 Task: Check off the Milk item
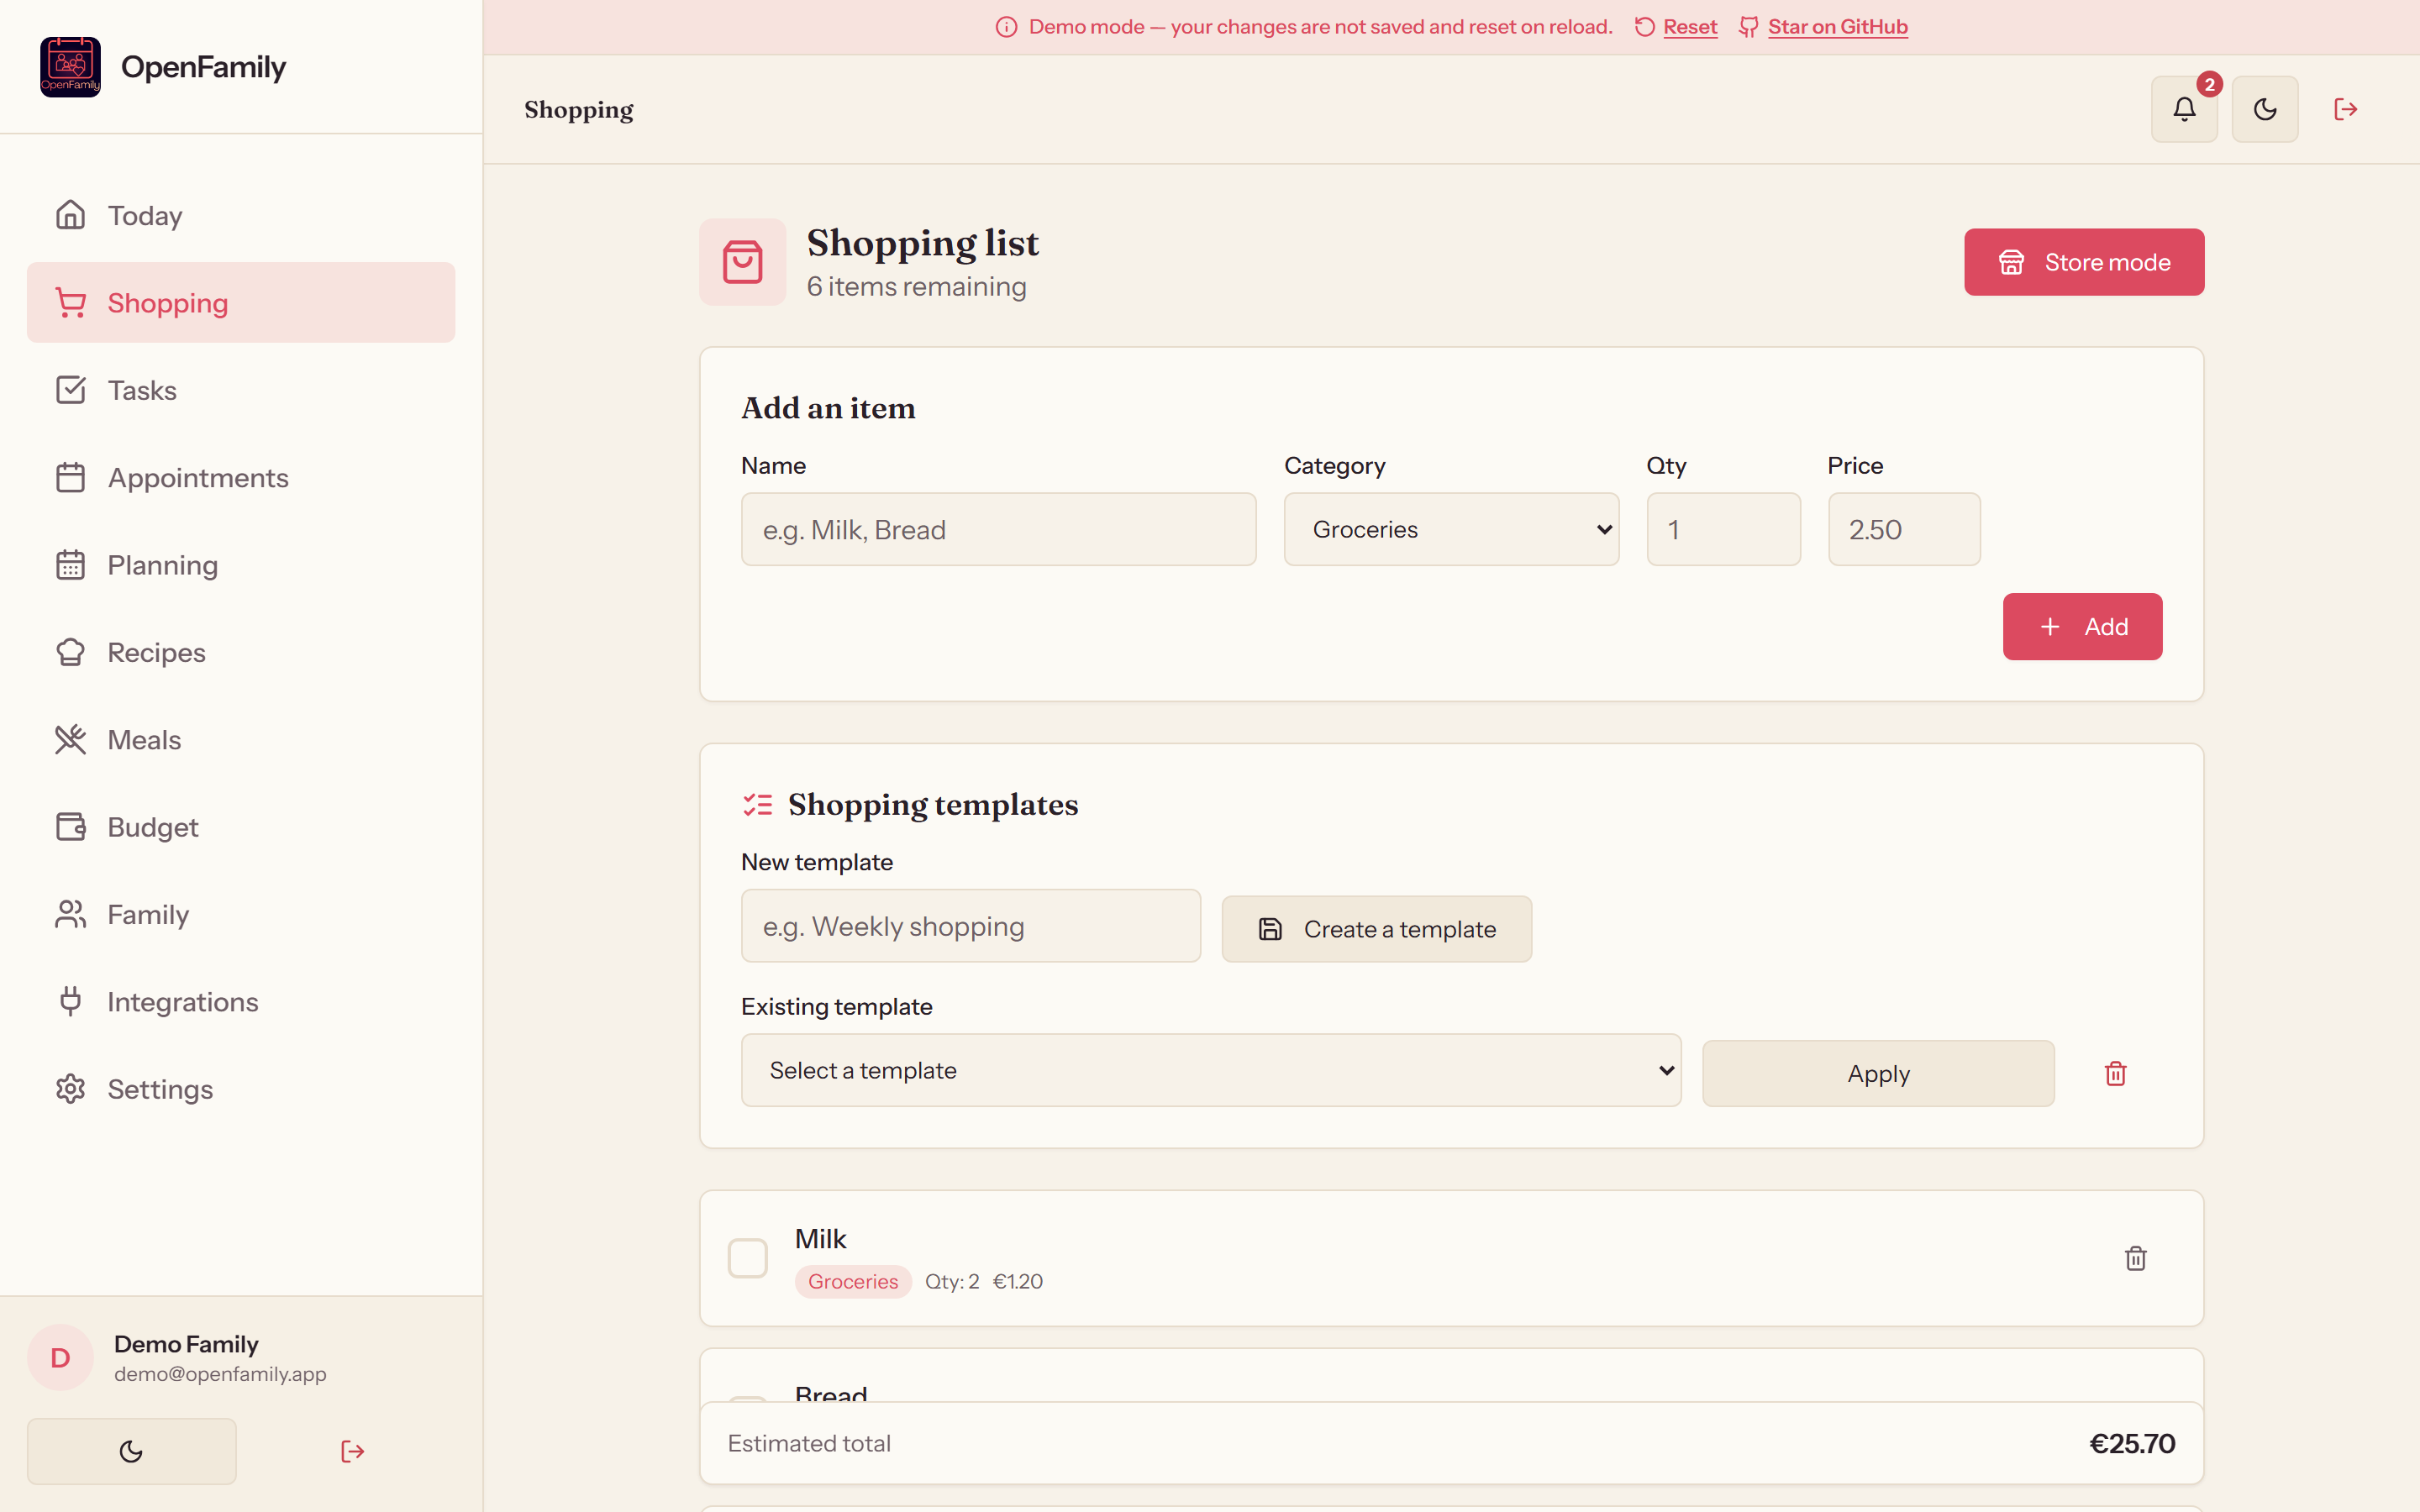[x=747, y=1258]
